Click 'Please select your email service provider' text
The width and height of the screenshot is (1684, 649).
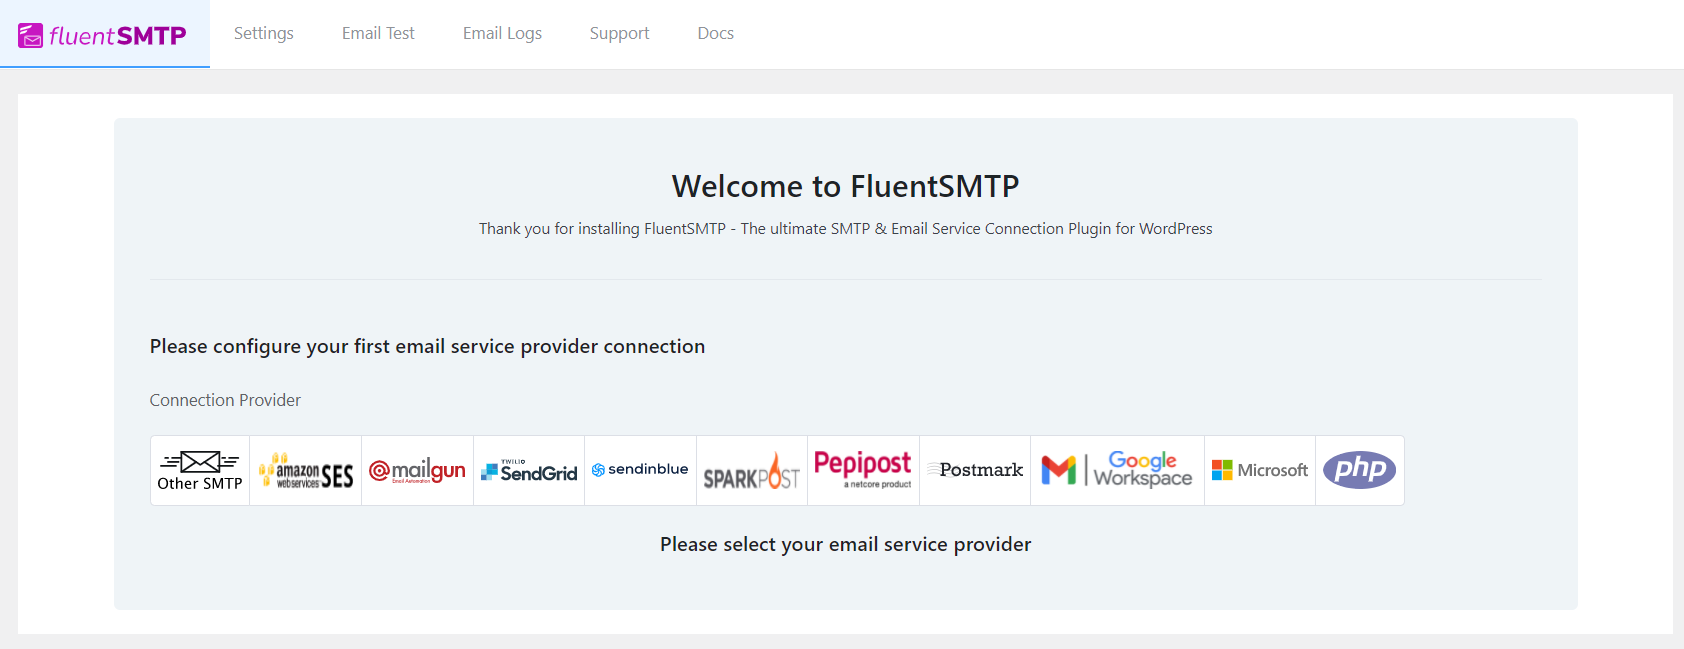point(846,544)
